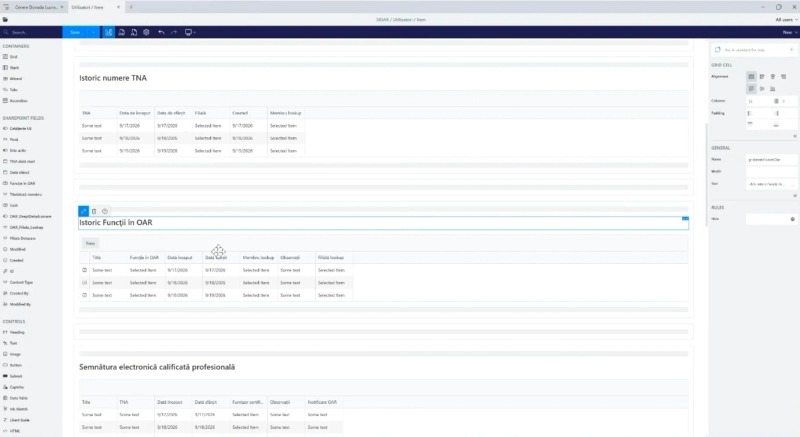Choose the middle vertical alignment icon
The width and height of the screenshot is (800, 437).
pos(762,89)
